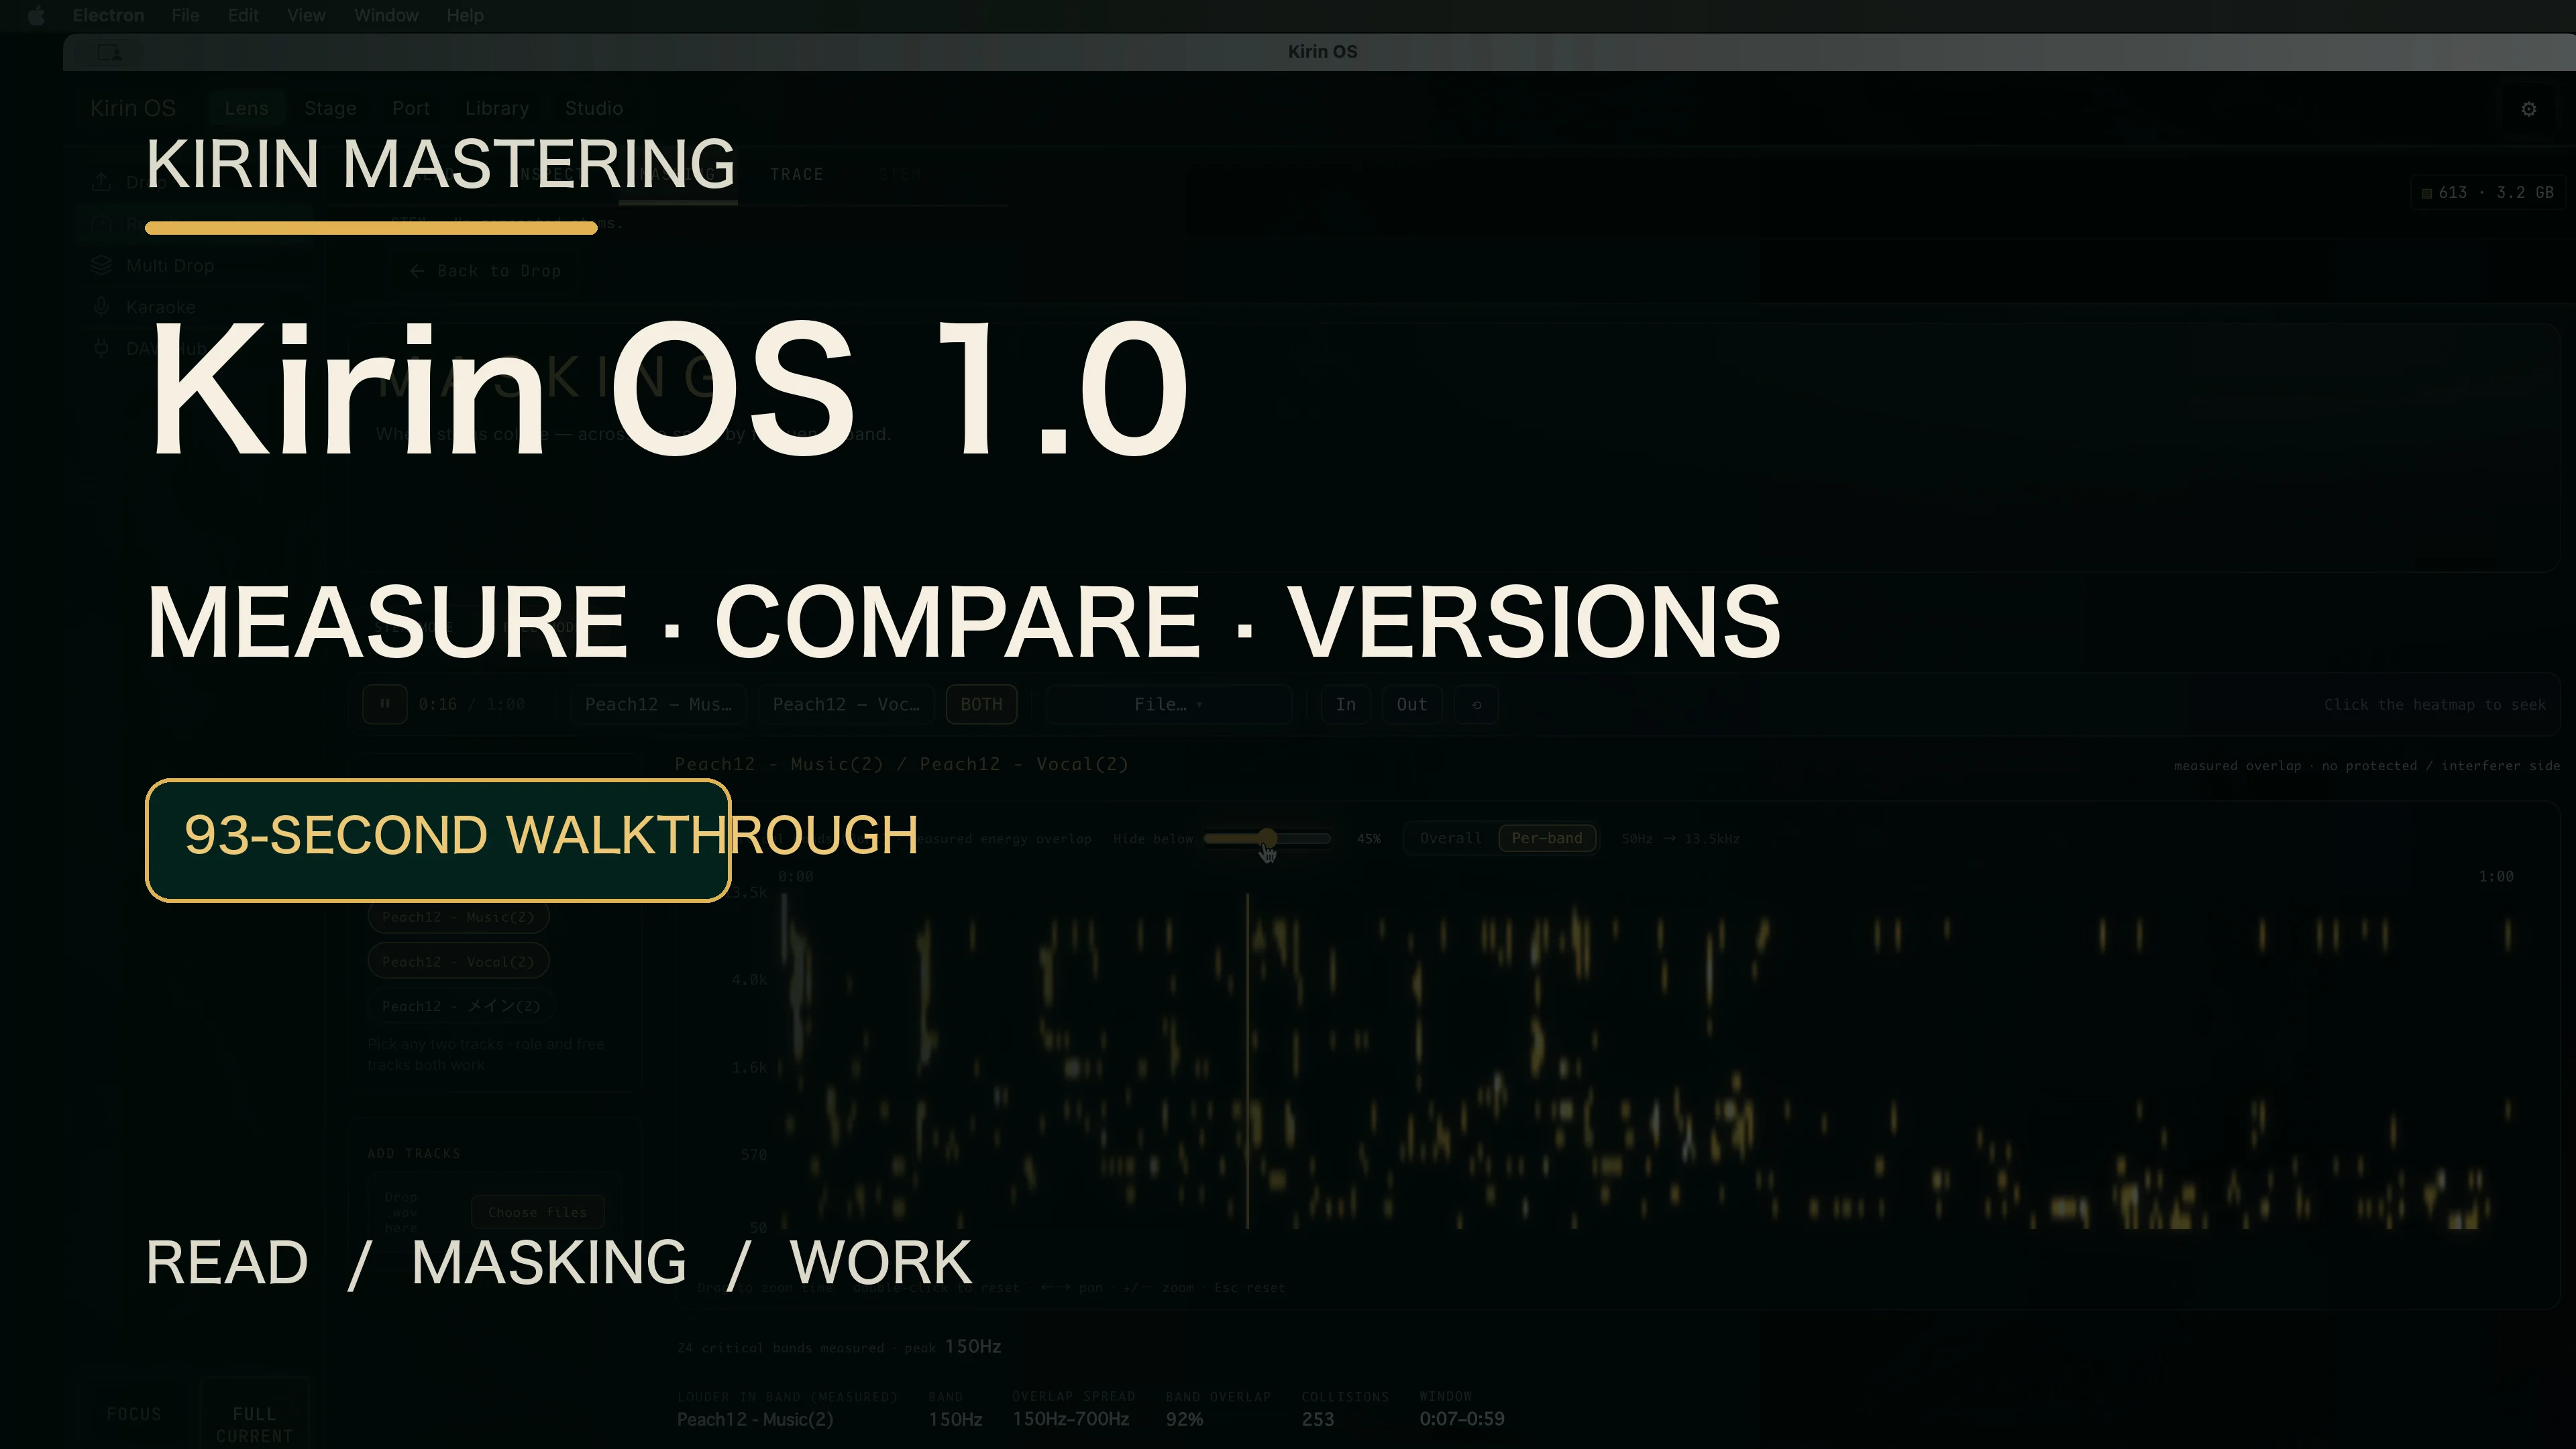Switch to the Port section
2576x1449 pixels.
(411, 108)
